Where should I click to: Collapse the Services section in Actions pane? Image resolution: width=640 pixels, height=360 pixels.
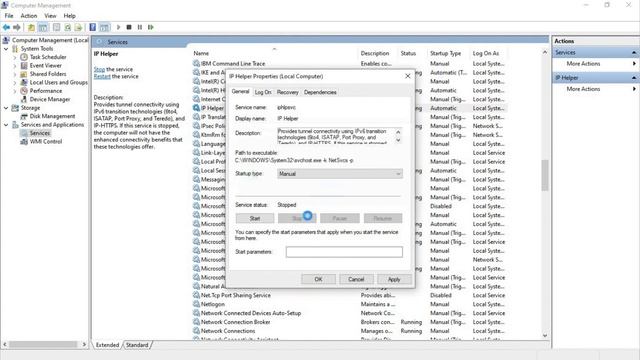click(x=633, y=53)
